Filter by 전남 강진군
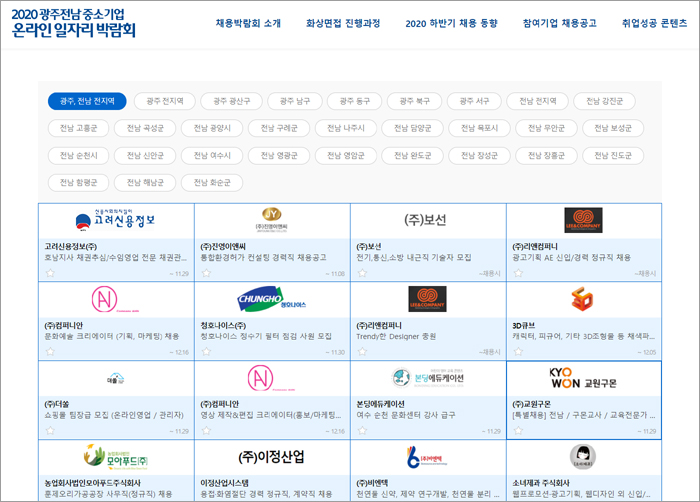This screenshot has width=700, height=502. 604,101
